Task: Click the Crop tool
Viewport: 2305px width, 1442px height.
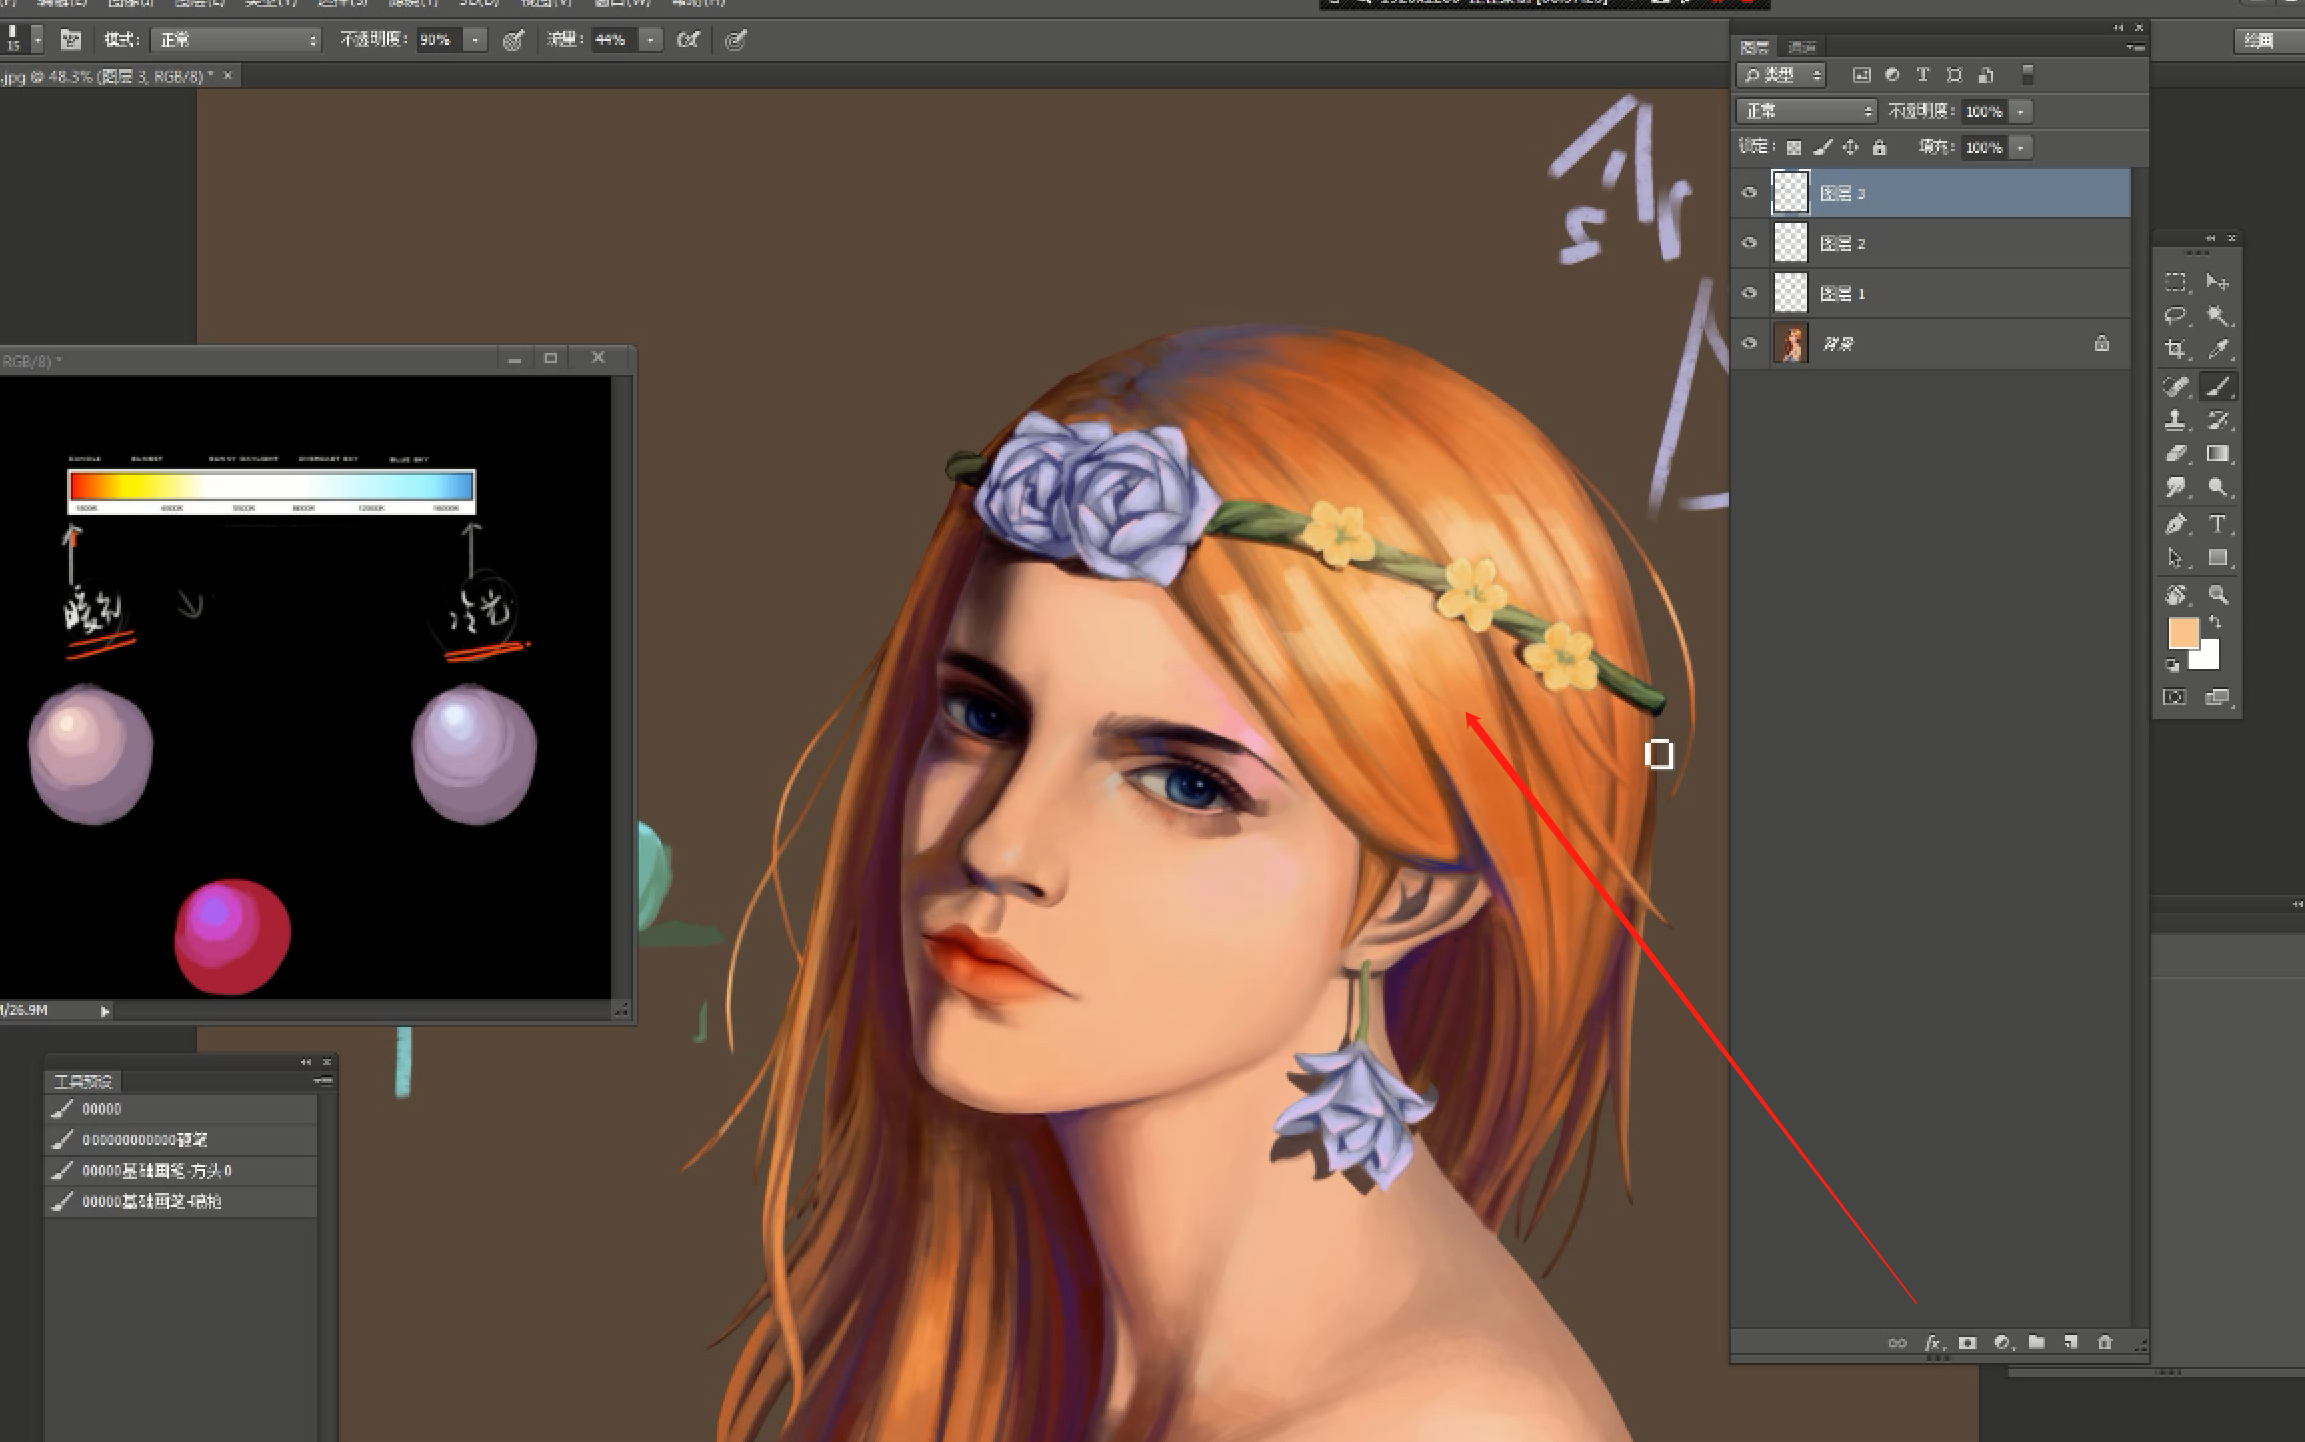Action: pyautogui.click(x=2175, y=350)
